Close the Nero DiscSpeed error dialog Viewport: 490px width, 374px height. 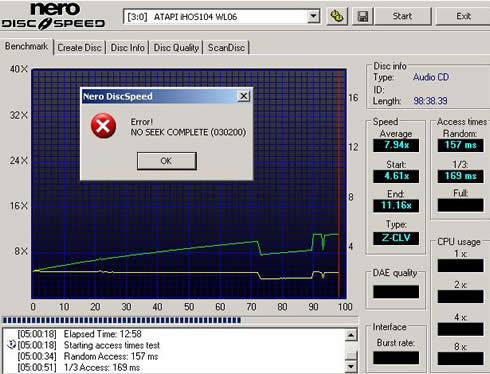pos(244,96)
